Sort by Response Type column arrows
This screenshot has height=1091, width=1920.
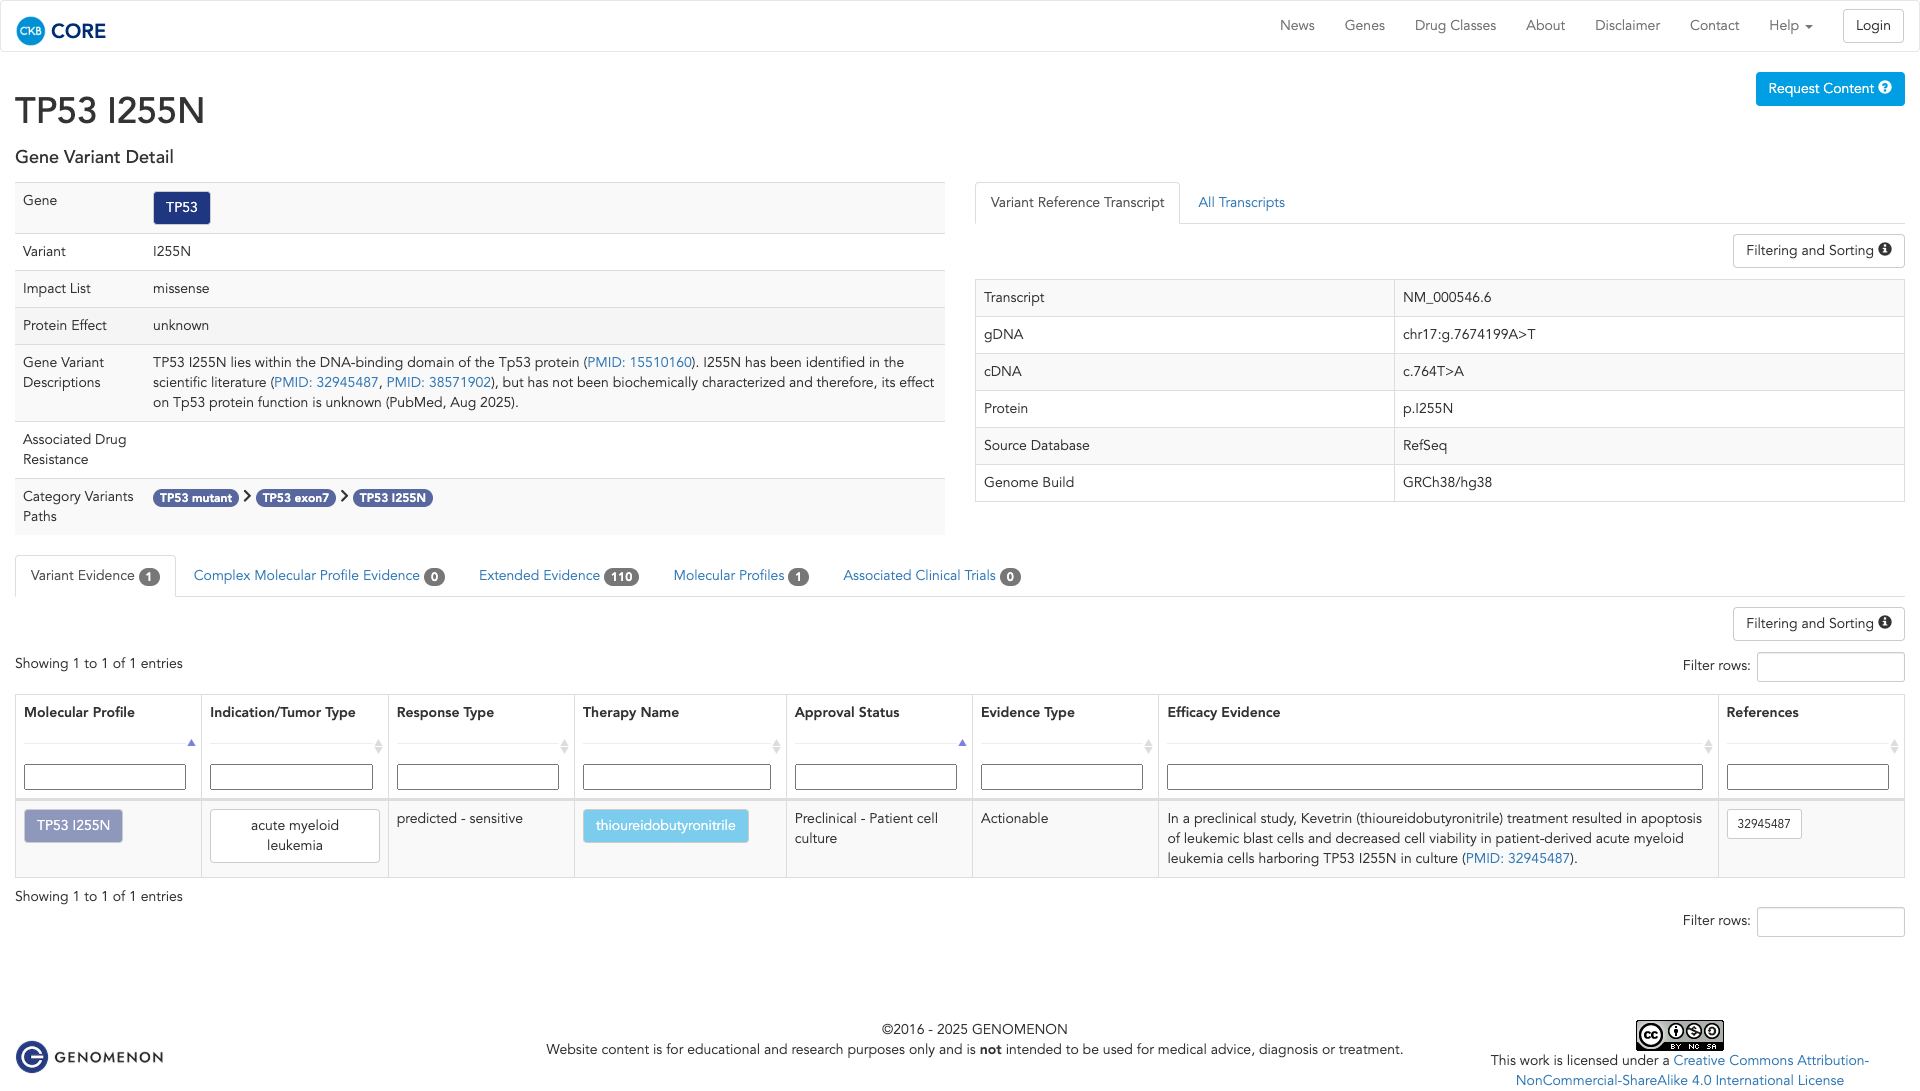564,746
